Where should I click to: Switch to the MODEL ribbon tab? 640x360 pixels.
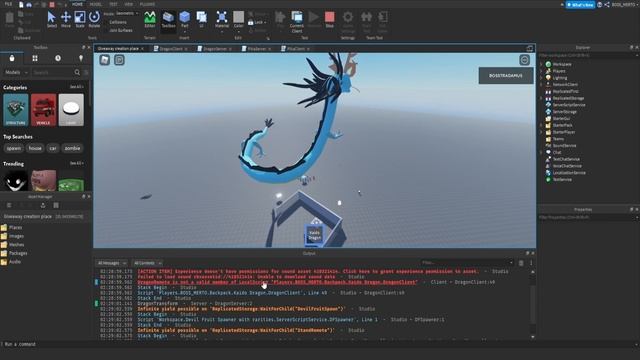click(96, 4)
